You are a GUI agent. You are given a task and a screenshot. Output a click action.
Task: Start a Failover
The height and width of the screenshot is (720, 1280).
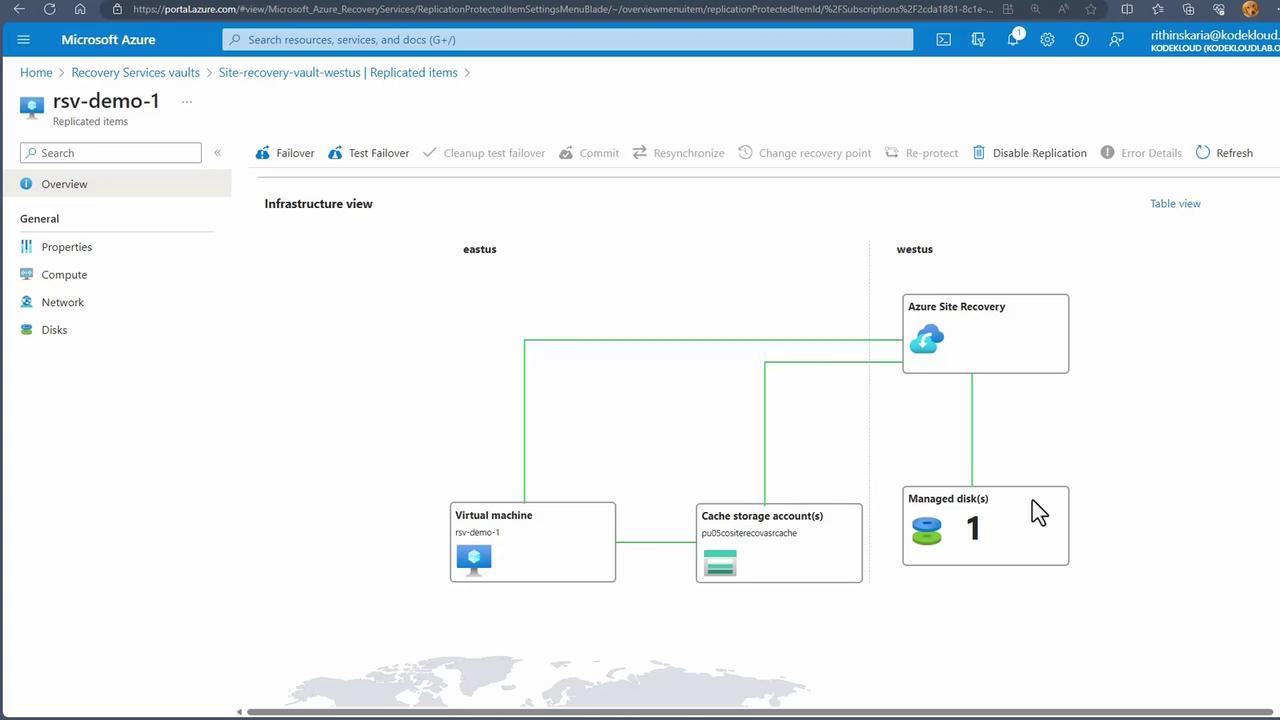tap(285, 153)
